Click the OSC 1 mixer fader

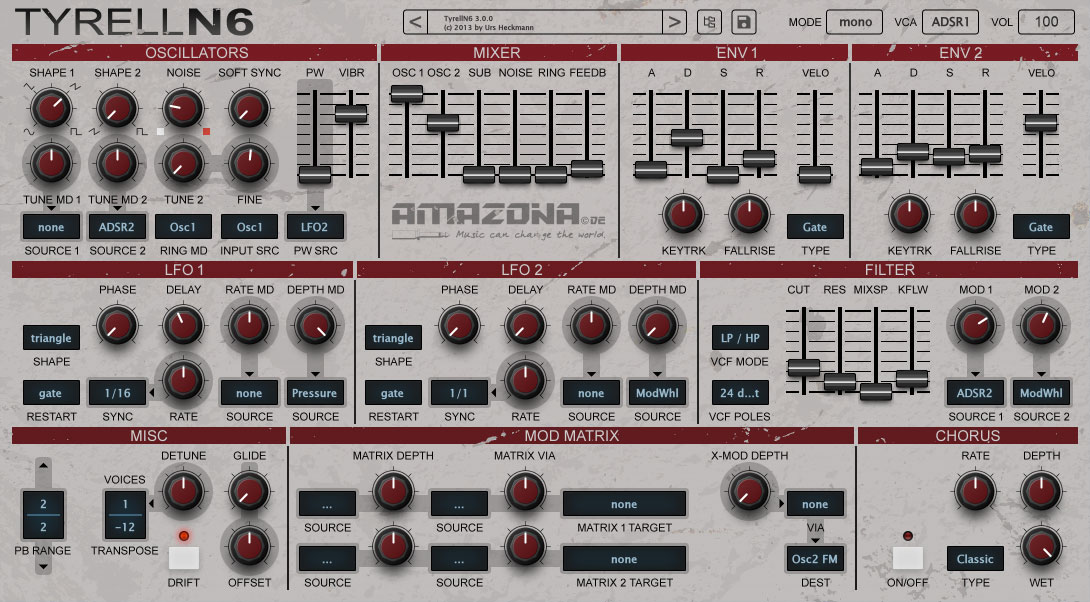(407, 94)
